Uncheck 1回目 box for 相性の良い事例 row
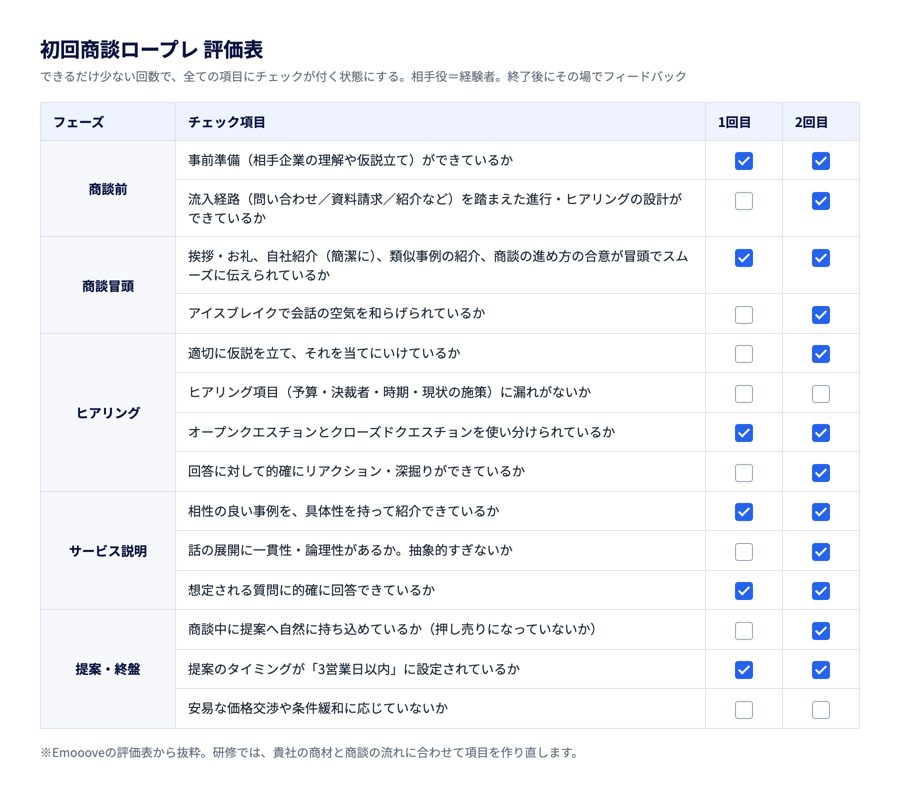The image size is (900, 794). coord(743,512)
